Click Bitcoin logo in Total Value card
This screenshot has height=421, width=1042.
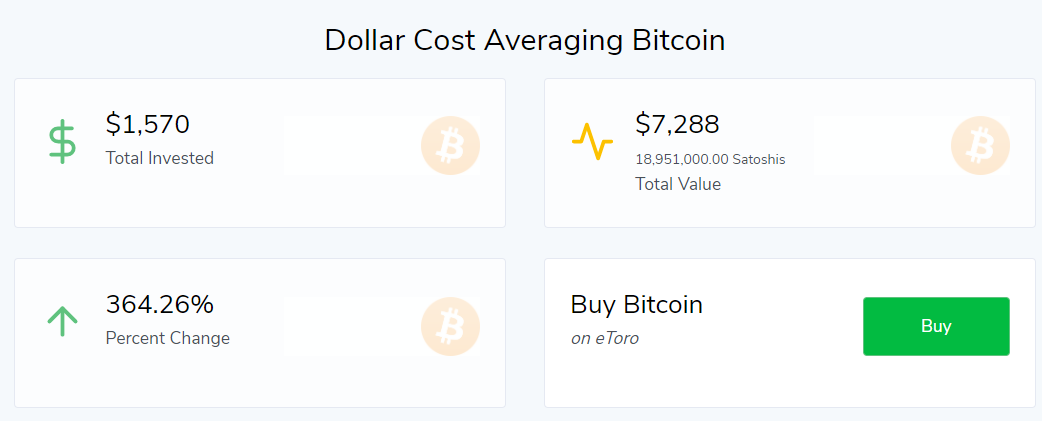click(x=980, y=145)
